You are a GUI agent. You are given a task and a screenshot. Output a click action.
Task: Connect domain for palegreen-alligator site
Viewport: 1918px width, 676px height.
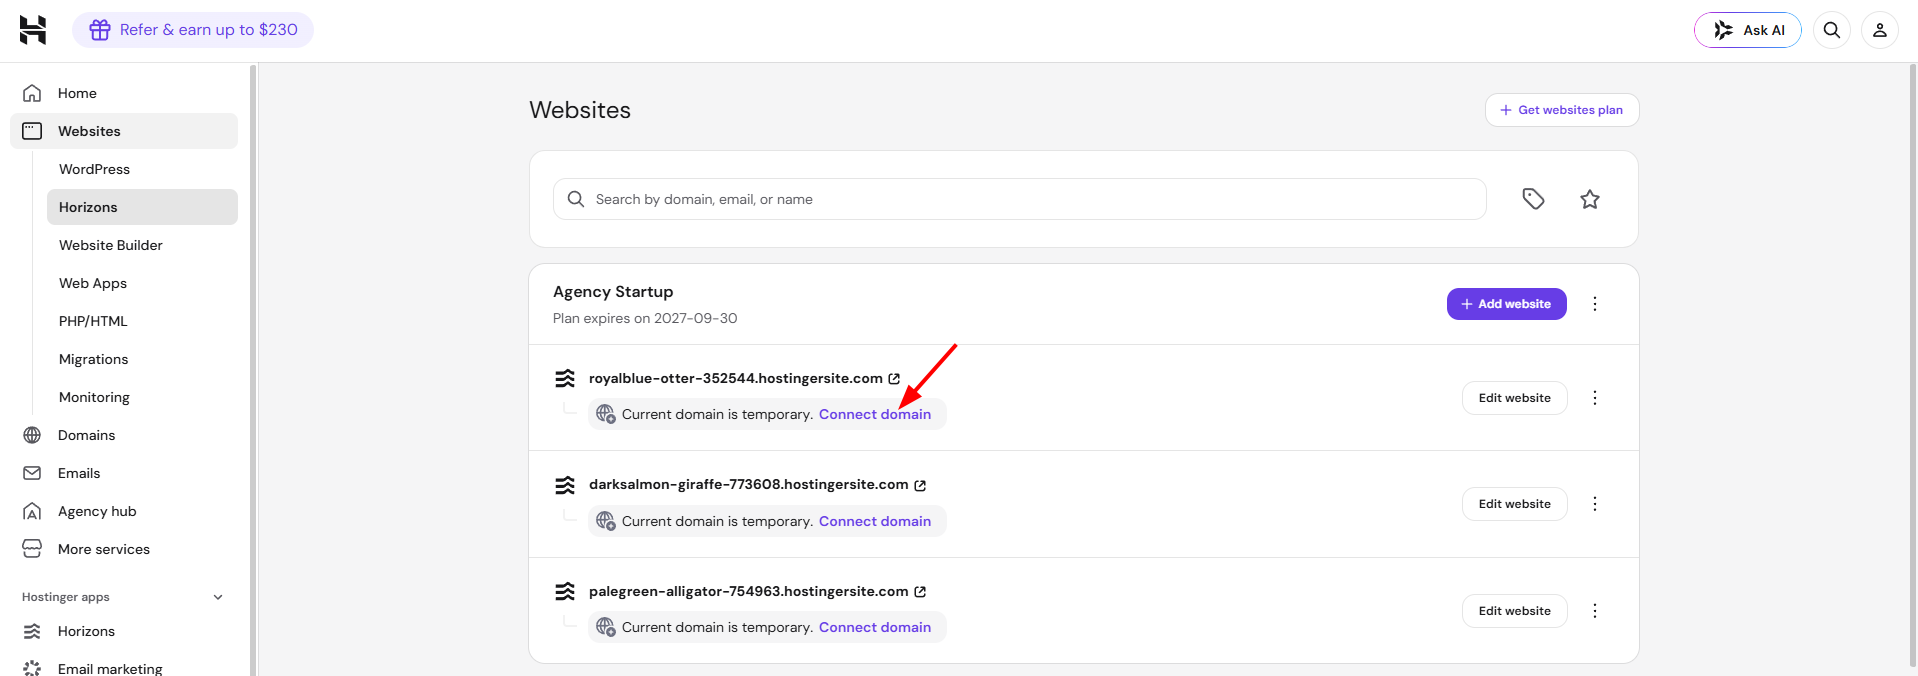(x=875, y=627)
